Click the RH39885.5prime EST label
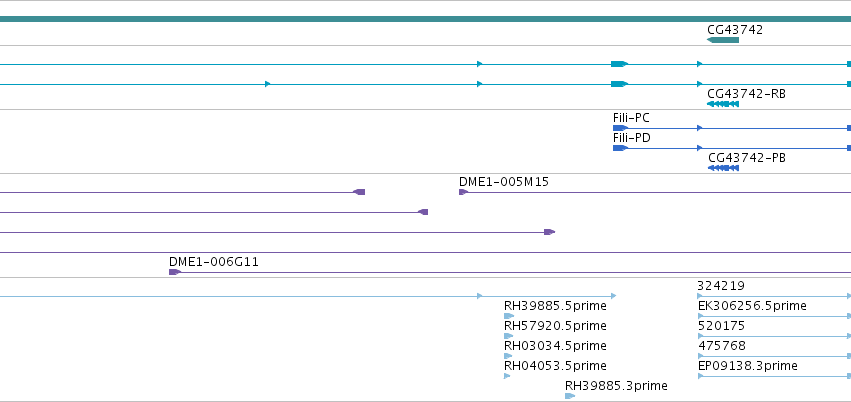Screen dimensions: 851x402 pos(555,306)
